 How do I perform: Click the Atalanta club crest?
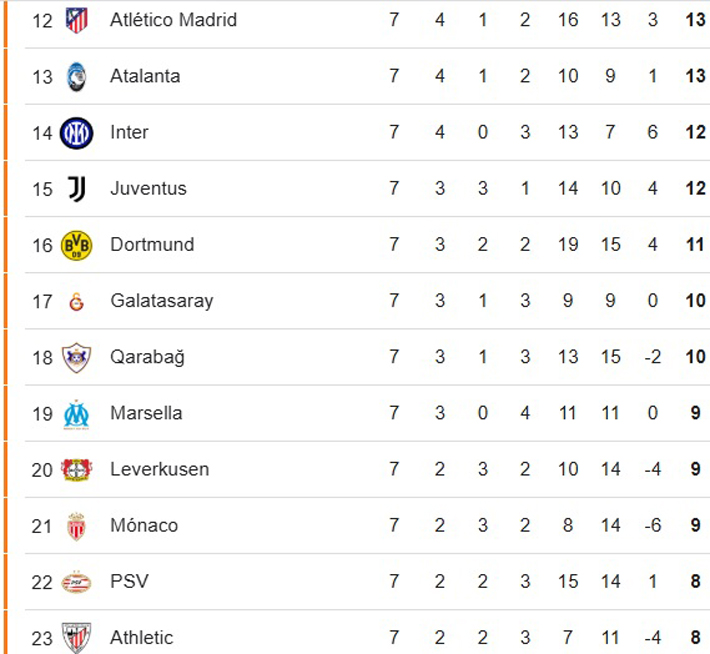[76, 76]
